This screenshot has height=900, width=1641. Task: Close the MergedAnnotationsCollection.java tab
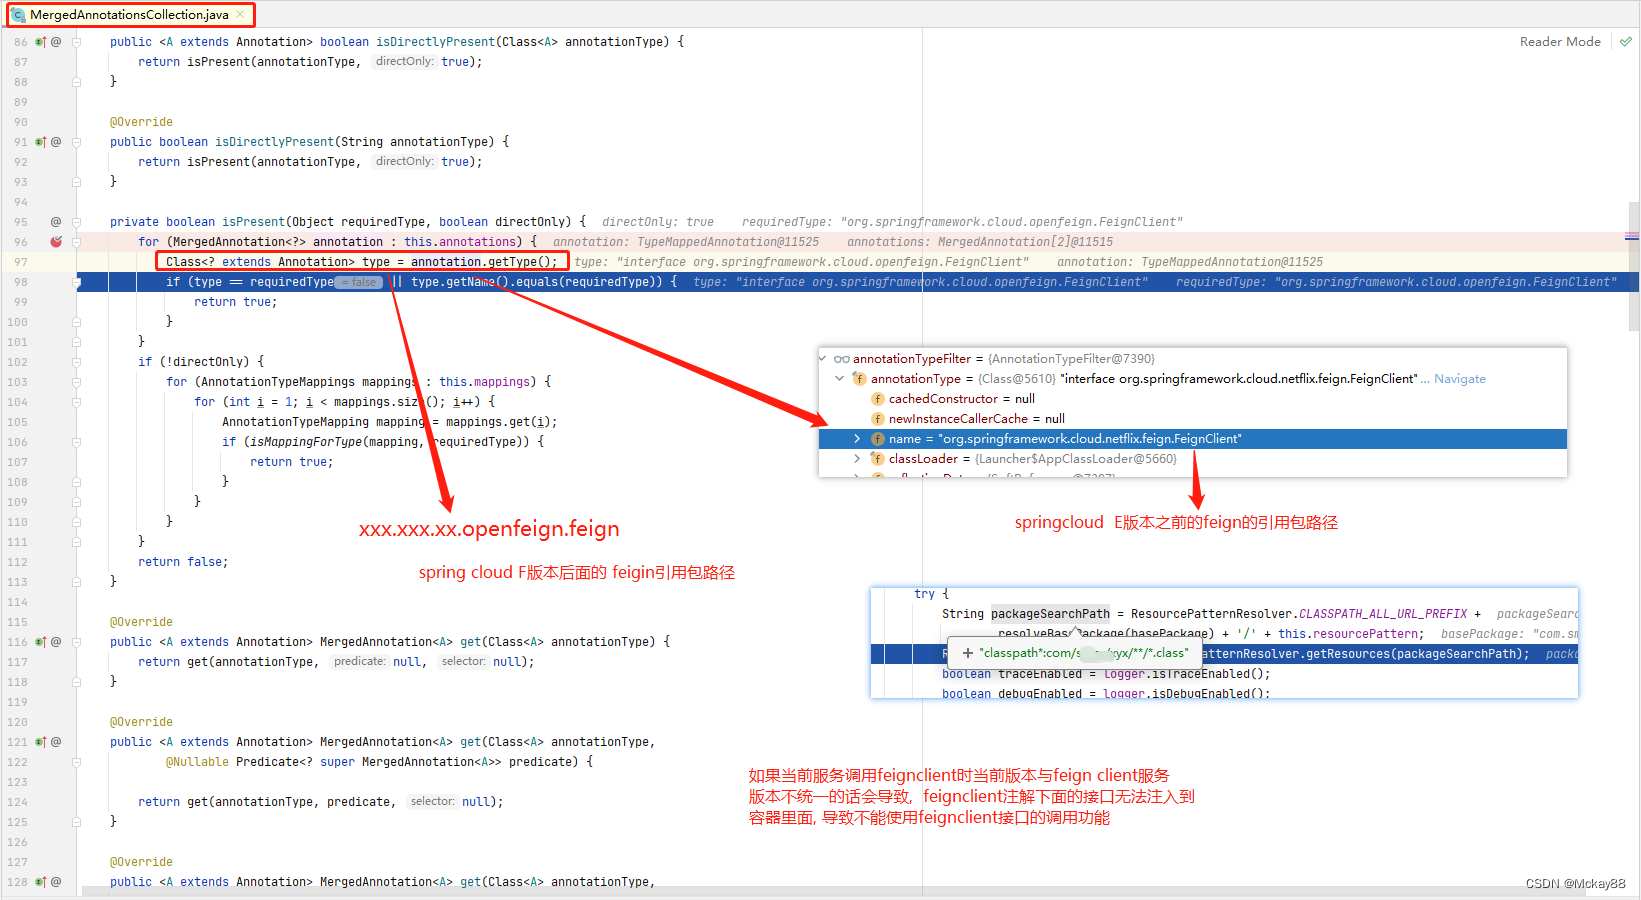240,15
